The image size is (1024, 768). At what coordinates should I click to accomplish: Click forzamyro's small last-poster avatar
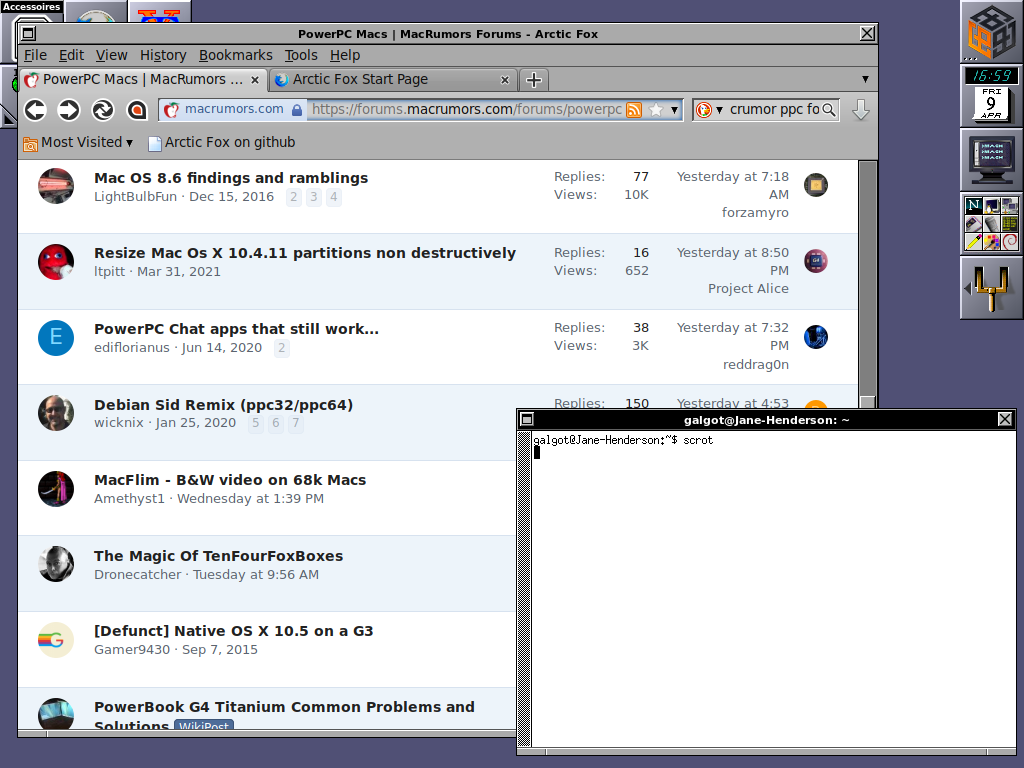pos(816,185)
